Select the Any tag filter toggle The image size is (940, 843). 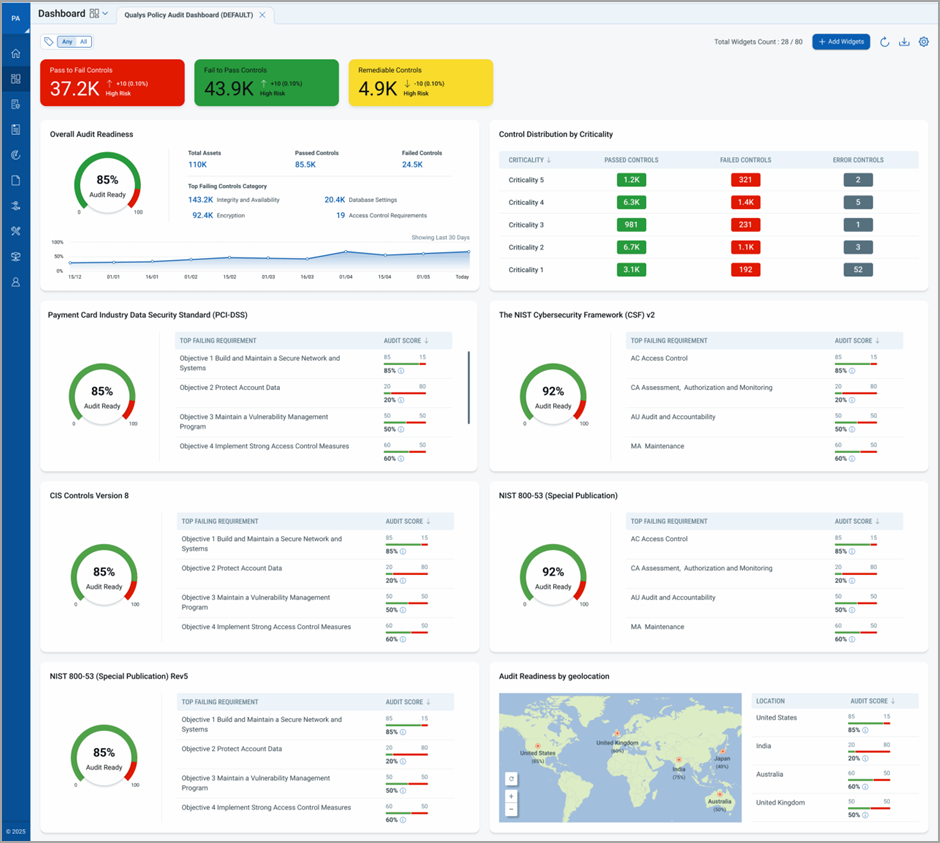point(67,41)
